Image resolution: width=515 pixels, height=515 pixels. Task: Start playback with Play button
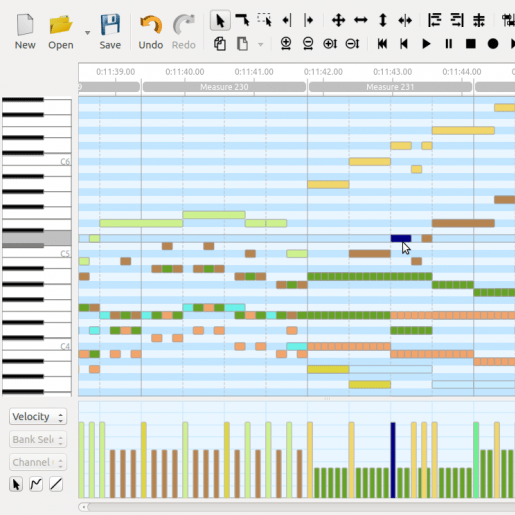pos(426,44)
